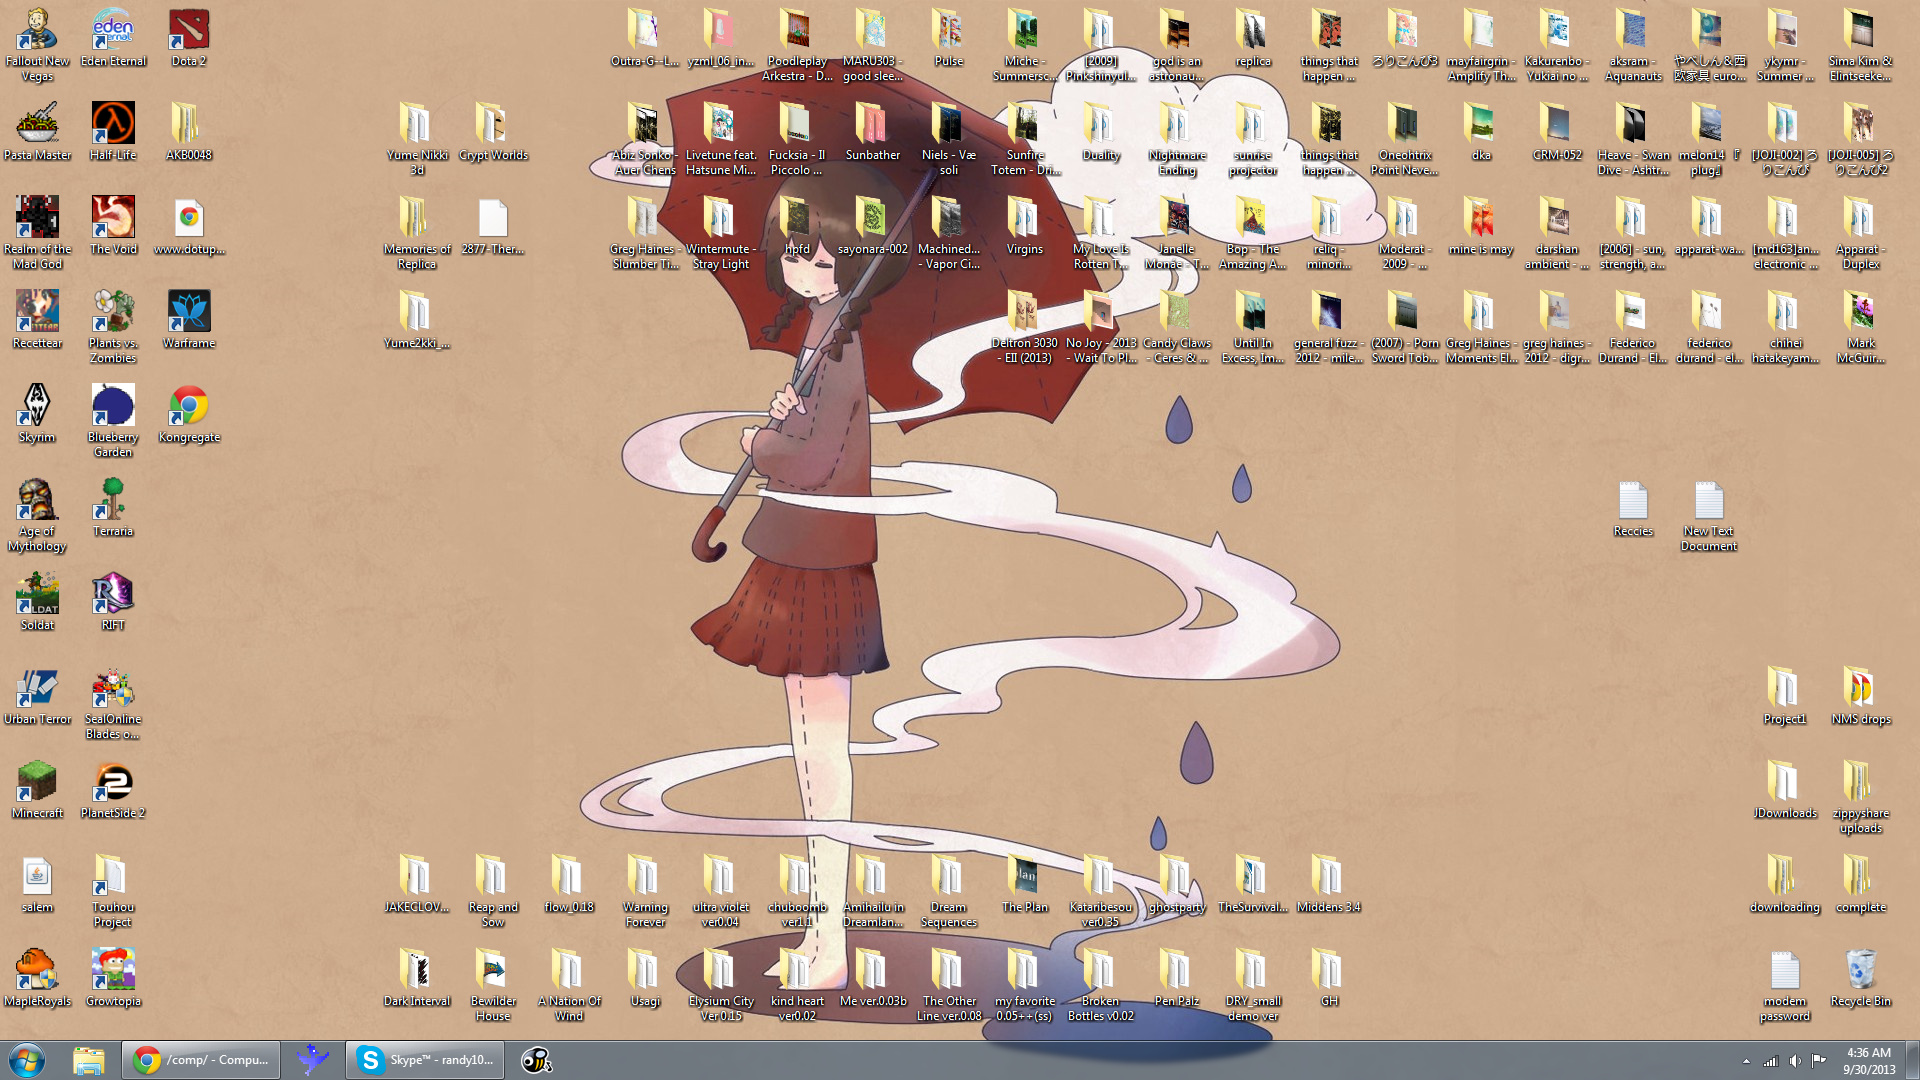The height and width of the screenshot is (1080, 1920).
Task: Open the Memories of Replica folder
Action: click(417, 233)
